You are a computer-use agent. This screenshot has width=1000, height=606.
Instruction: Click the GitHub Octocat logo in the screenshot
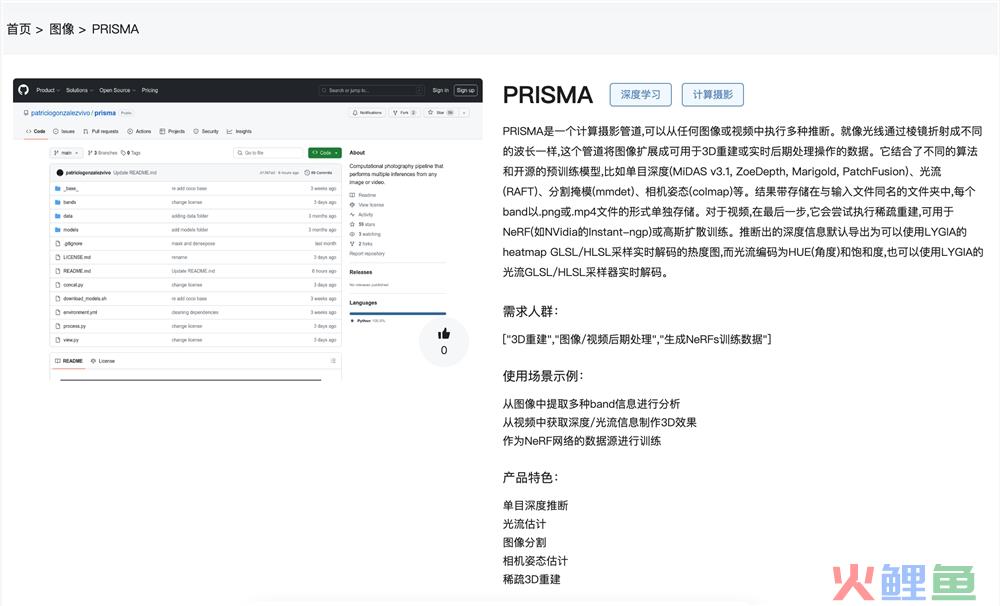[x=24, y=90]
